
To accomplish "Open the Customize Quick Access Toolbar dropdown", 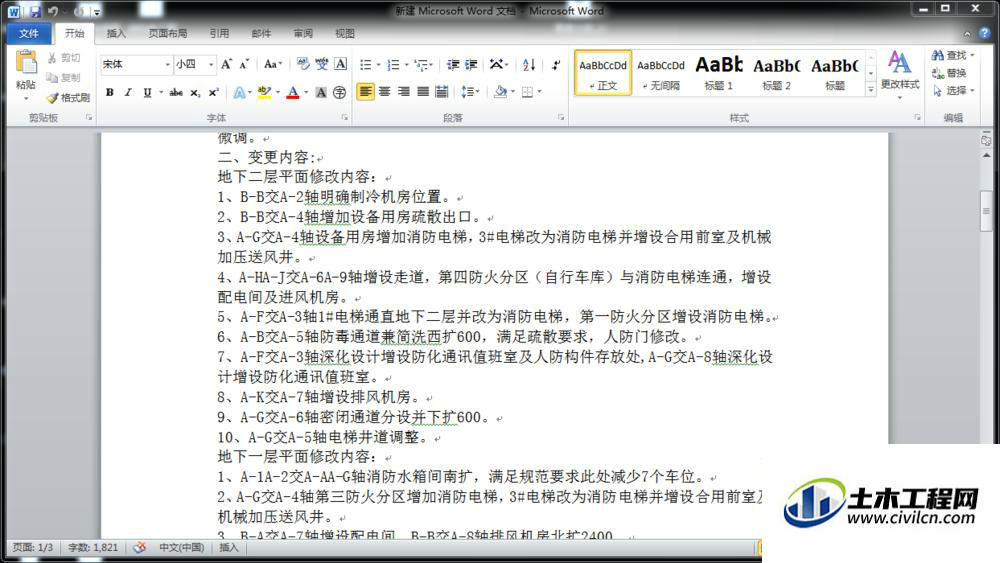I will click(x=96, y=11).
